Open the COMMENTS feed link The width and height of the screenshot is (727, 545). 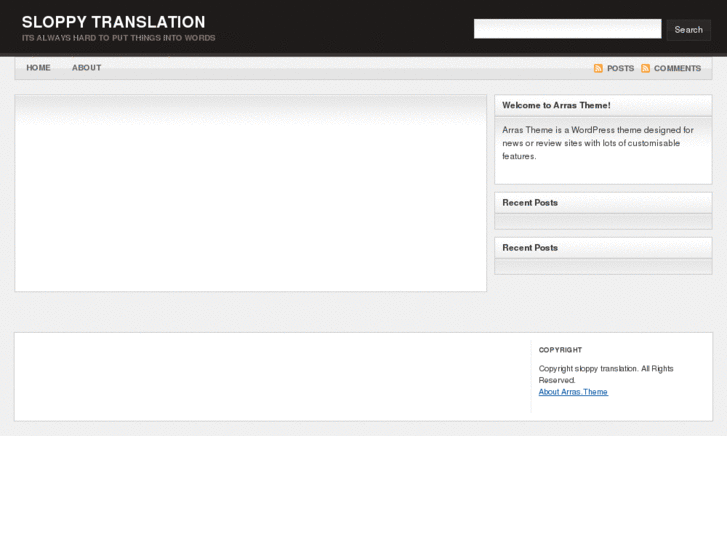coord(677,68)
